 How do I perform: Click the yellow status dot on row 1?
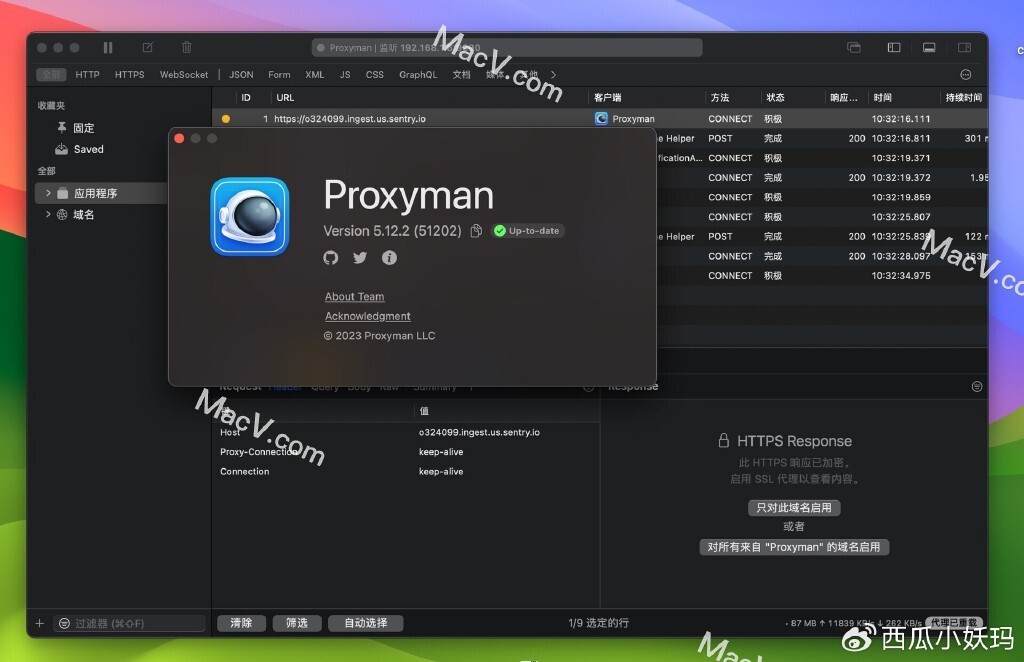point(226,119)
